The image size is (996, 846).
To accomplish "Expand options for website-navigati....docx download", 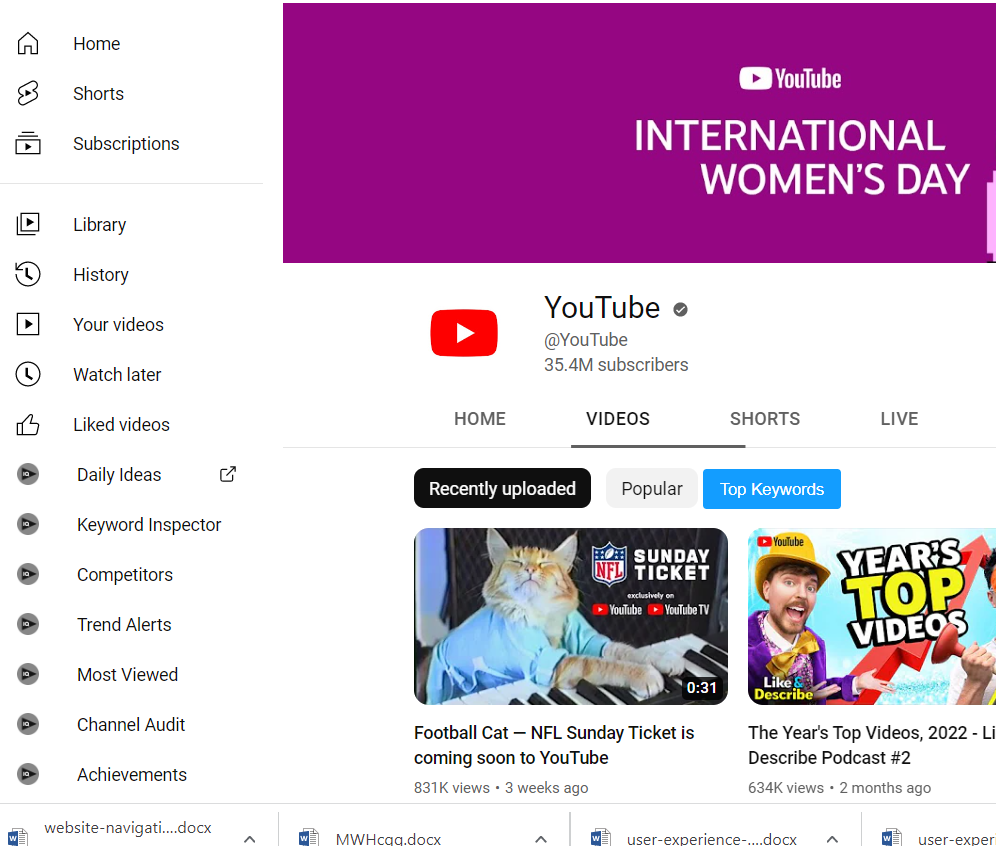I will [250, 839].
